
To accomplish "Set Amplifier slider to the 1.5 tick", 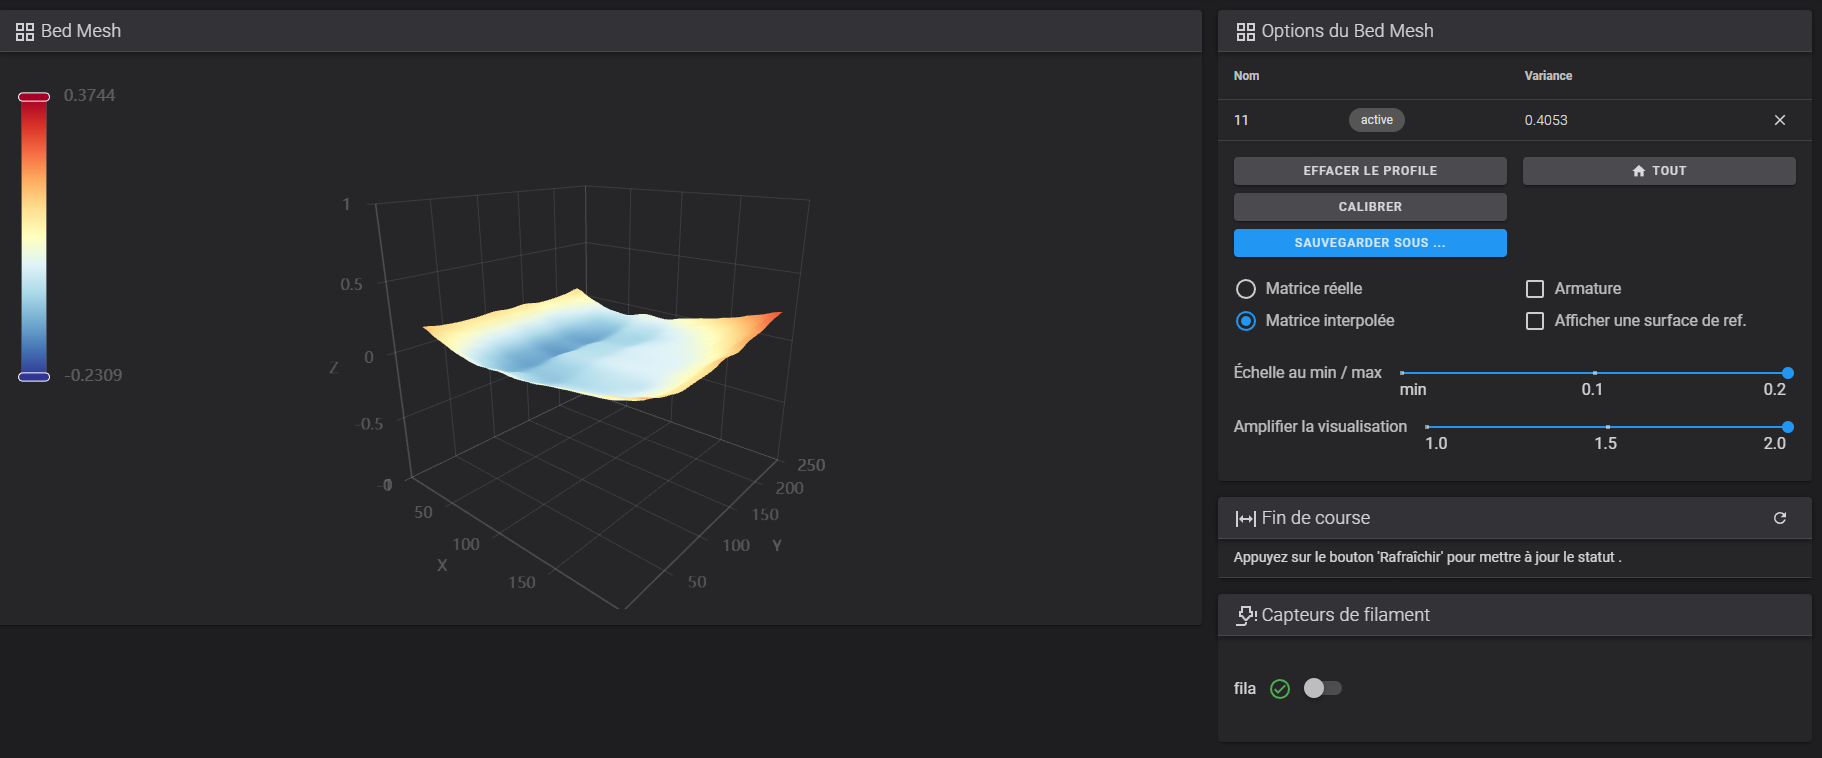I will [x=1607, y=427].
